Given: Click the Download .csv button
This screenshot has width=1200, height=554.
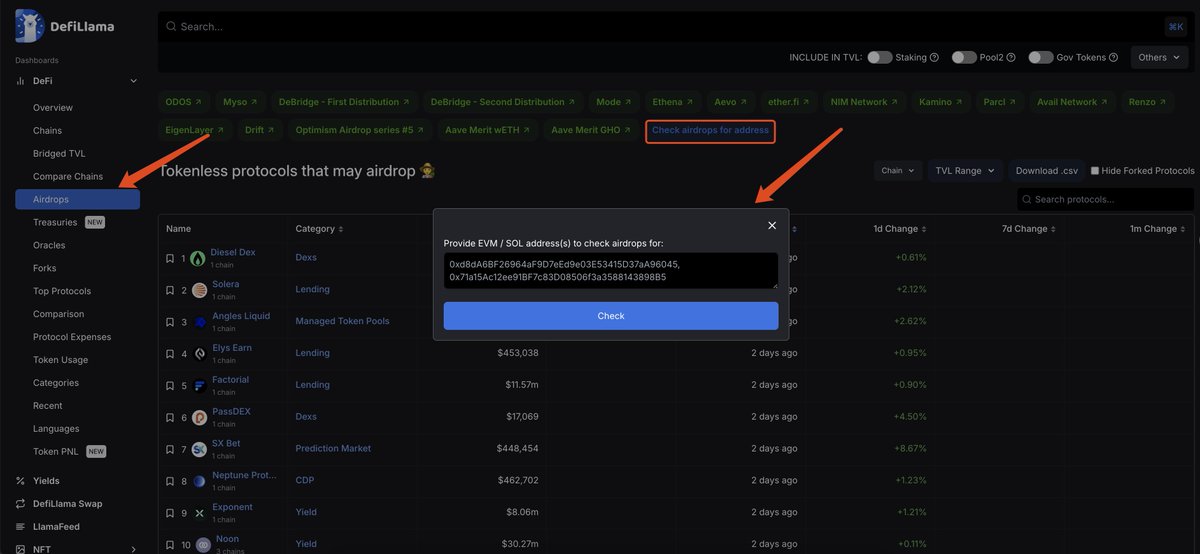Looking at the screenshot, I should [x=1047, y=171].
